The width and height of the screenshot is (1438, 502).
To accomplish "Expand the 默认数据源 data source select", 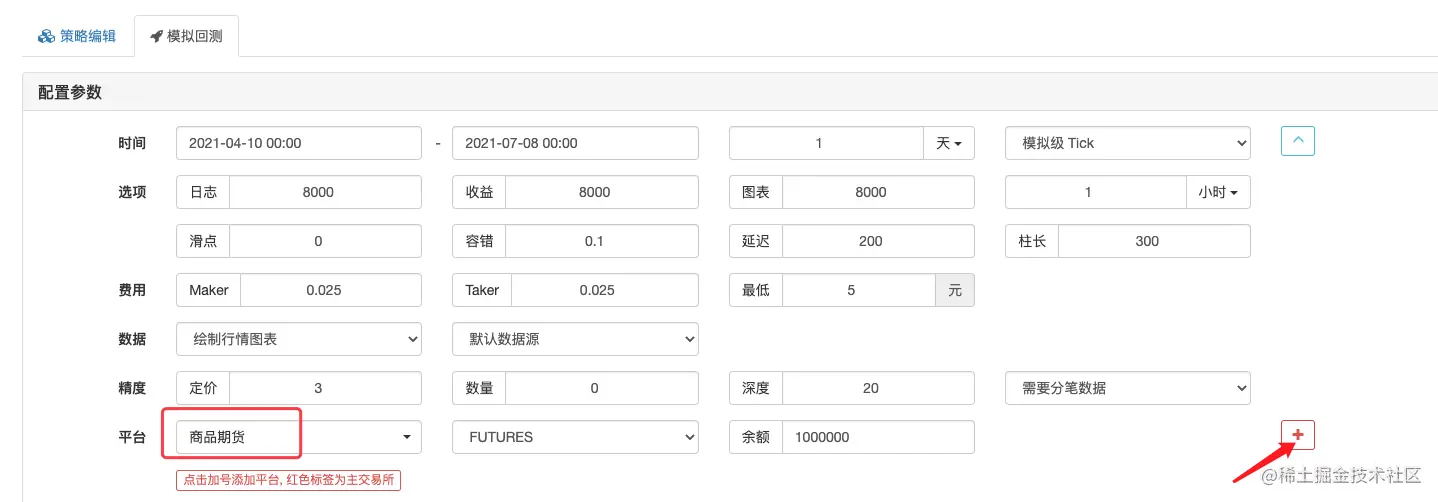I will (575, 339).
